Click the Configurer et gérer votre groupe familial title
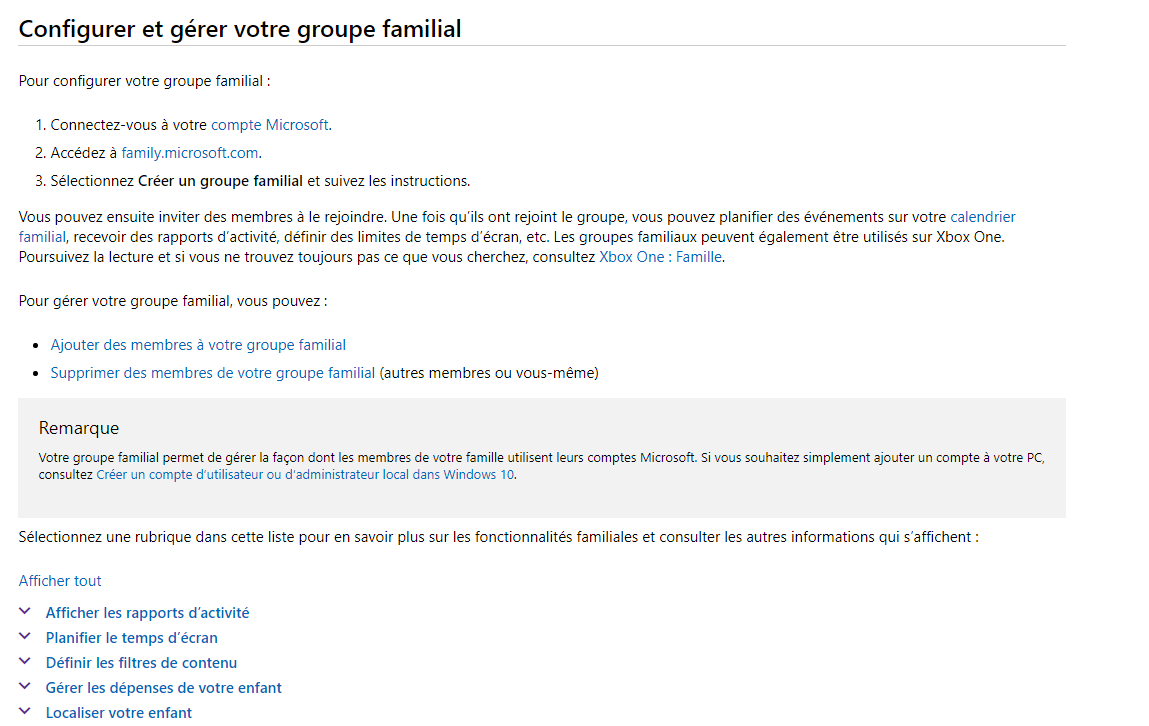The image size is (1149, 726). pyautogui.click(x=240, y=29)
